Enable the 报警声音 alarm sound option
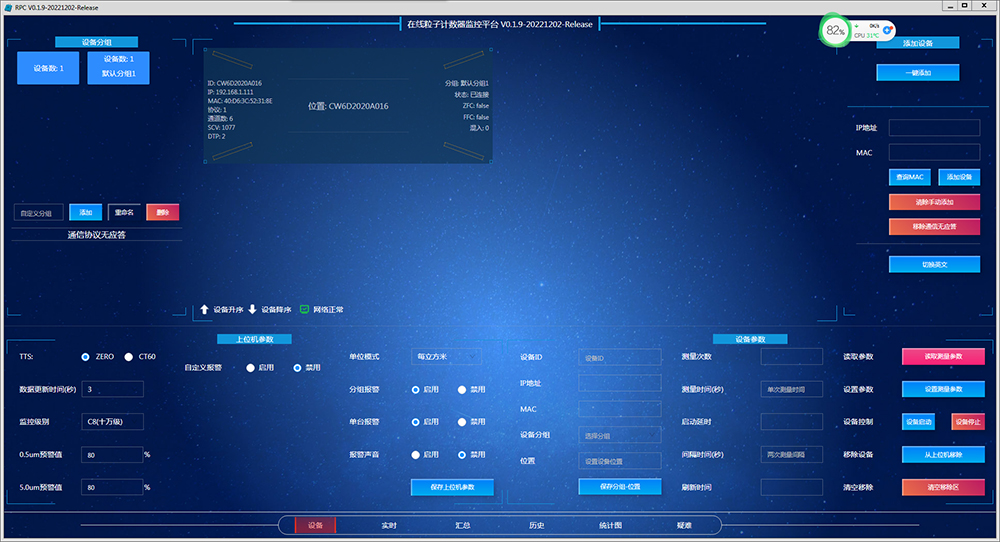The width and height of the screenshot is (1000, 542). (416, 455)
